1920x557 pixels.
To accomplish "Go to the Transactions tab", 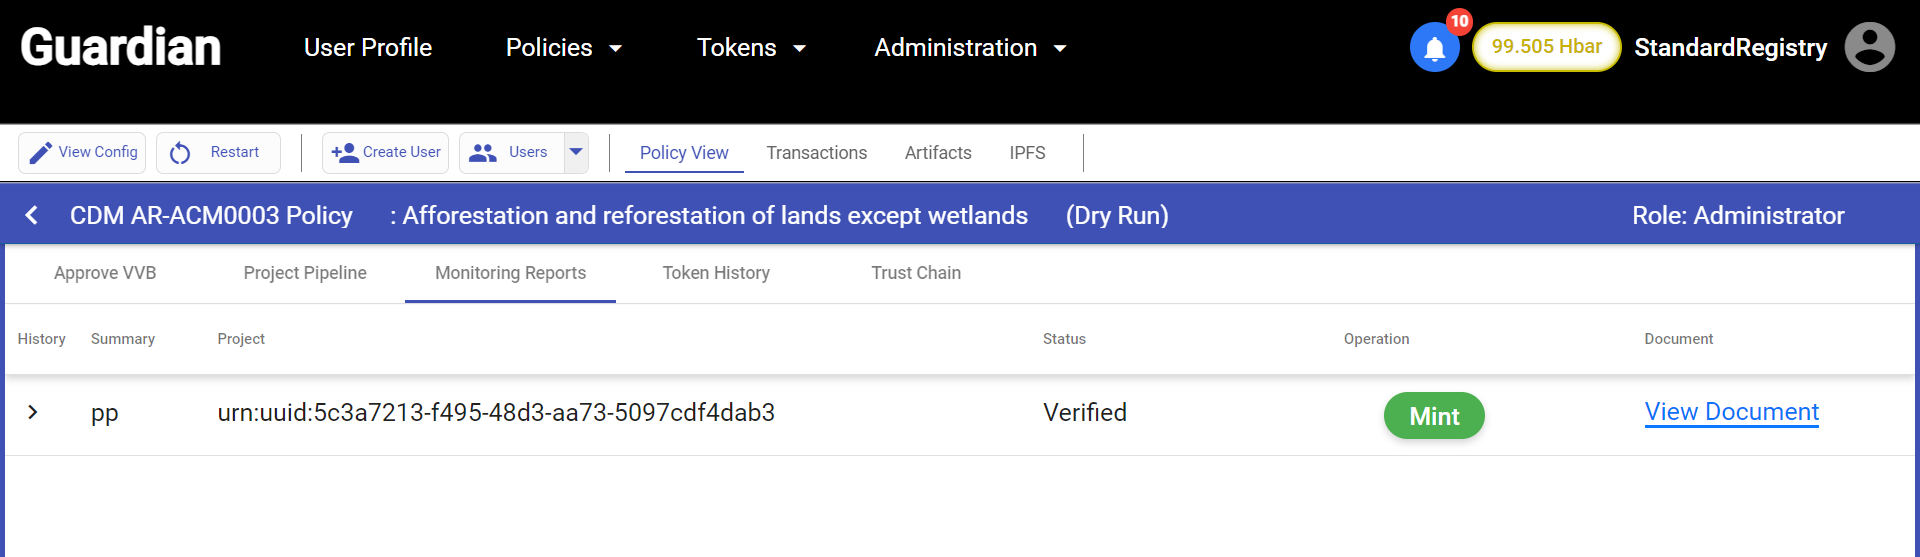I will tap(816, 153).
